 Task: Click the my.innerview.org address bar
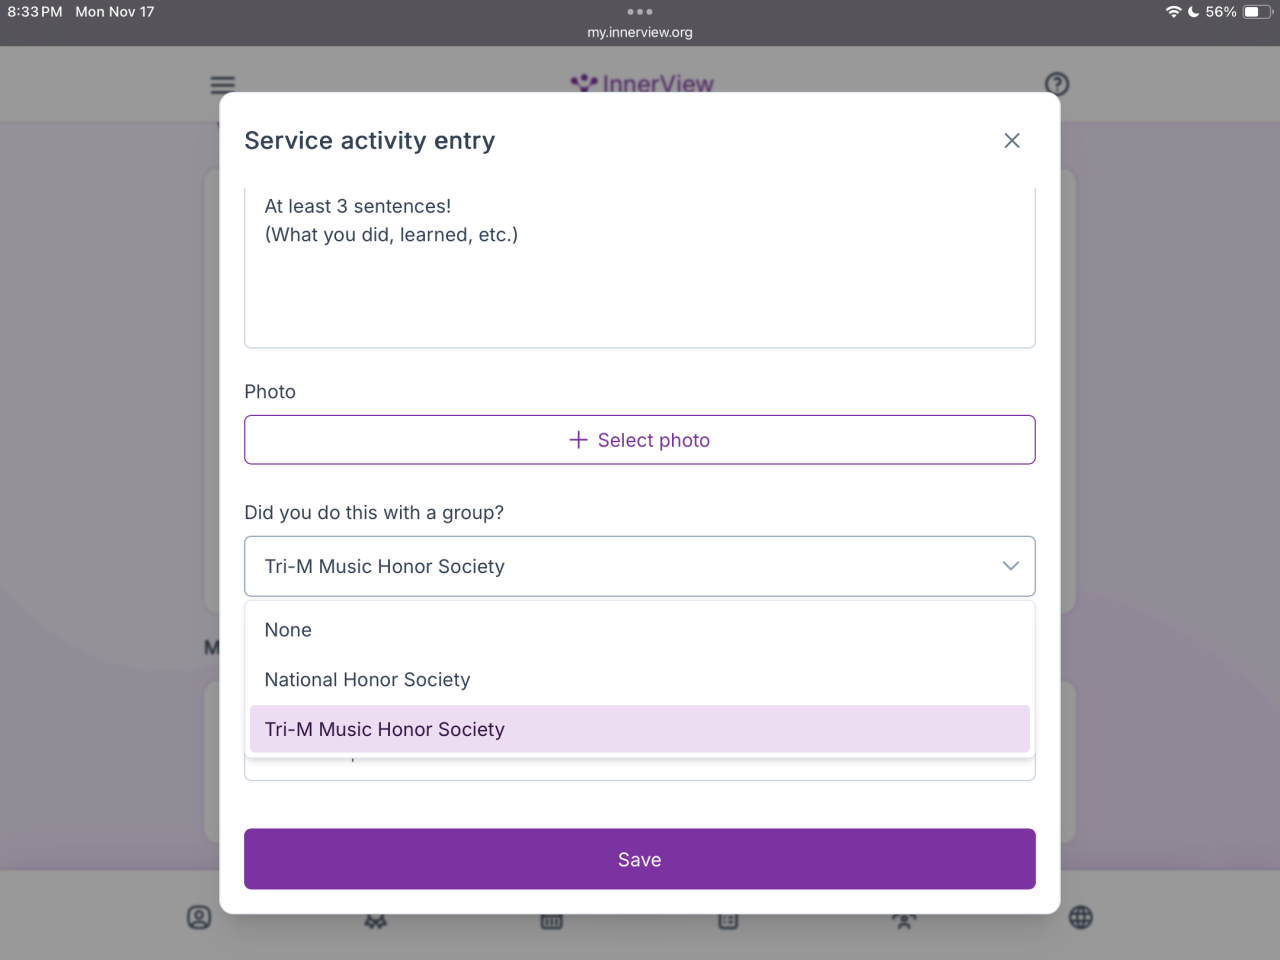pyautogui.click(x=640, y=32)
